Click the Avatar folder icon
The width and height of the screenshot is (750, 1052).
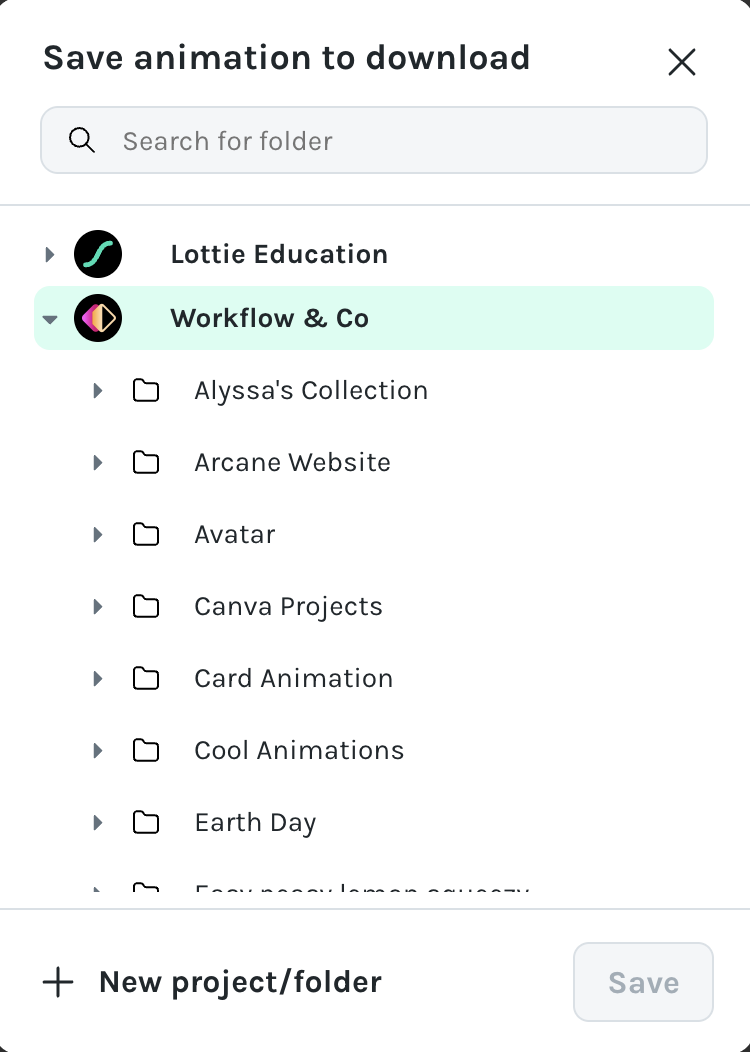click(146, 535)
